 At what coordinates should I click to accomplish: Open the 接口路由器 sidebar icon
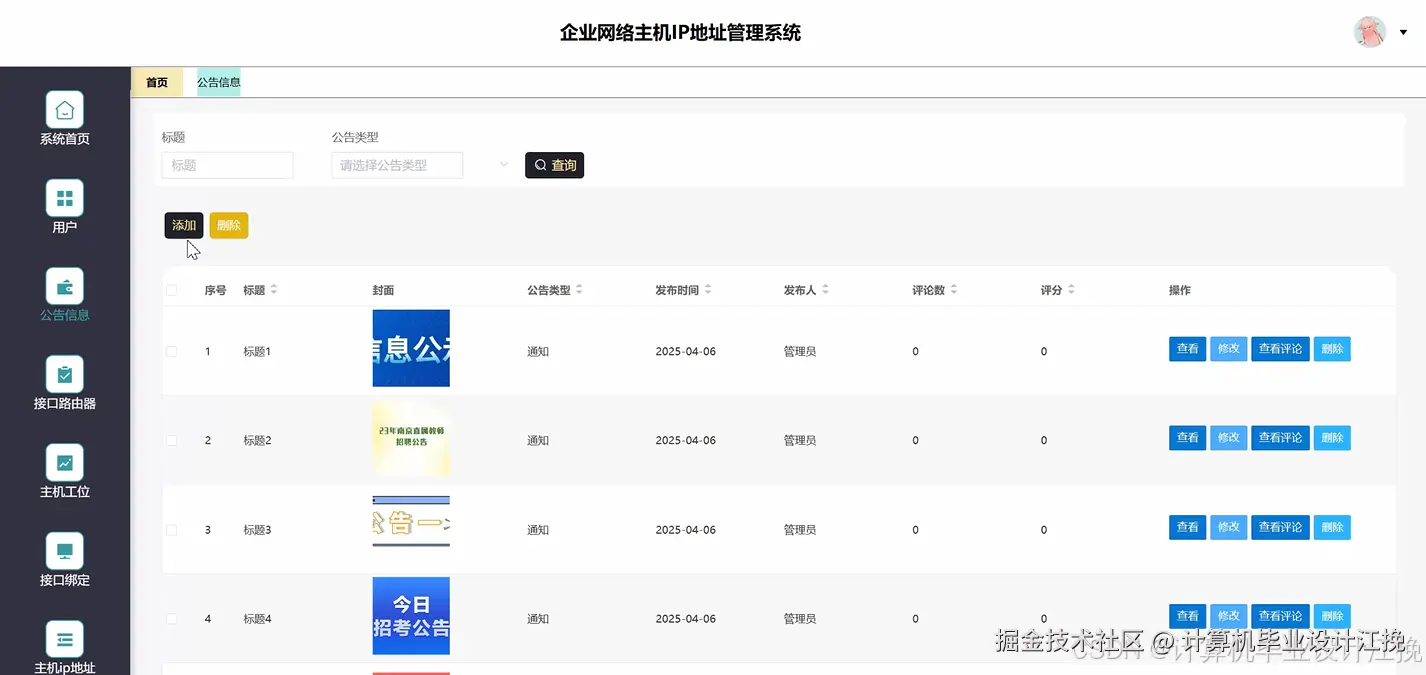[x=64, y=375]
